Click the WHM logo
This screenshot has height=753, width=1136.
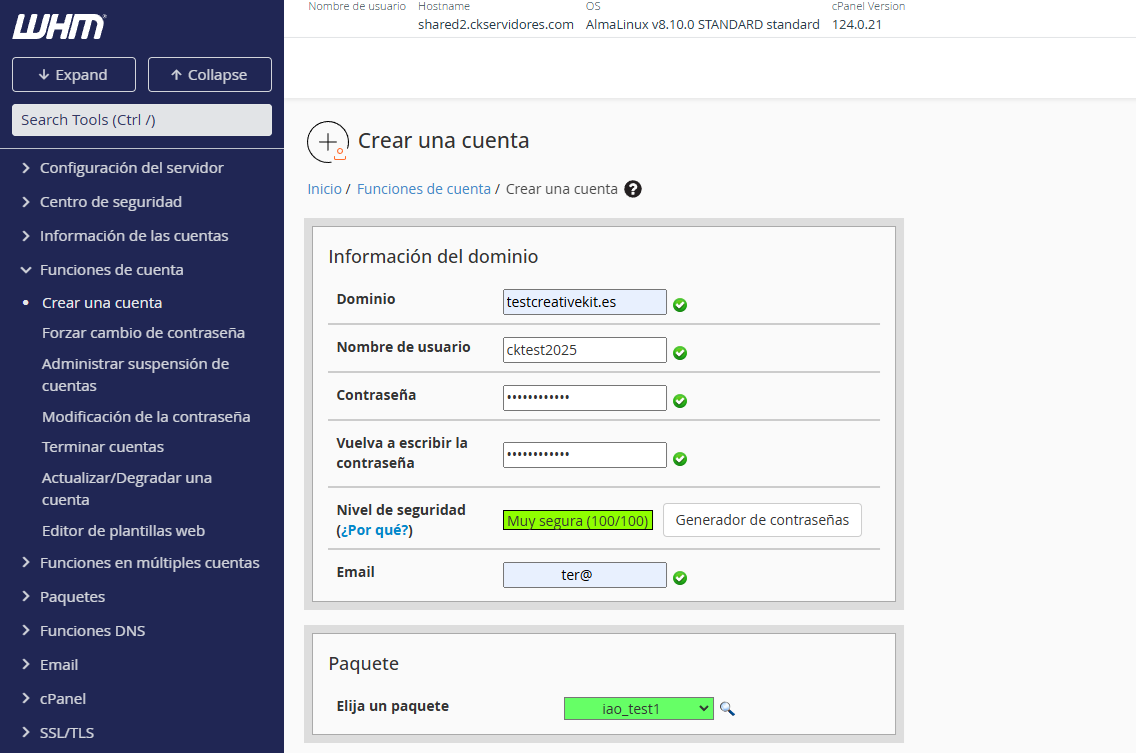click(x=59, y=27)
